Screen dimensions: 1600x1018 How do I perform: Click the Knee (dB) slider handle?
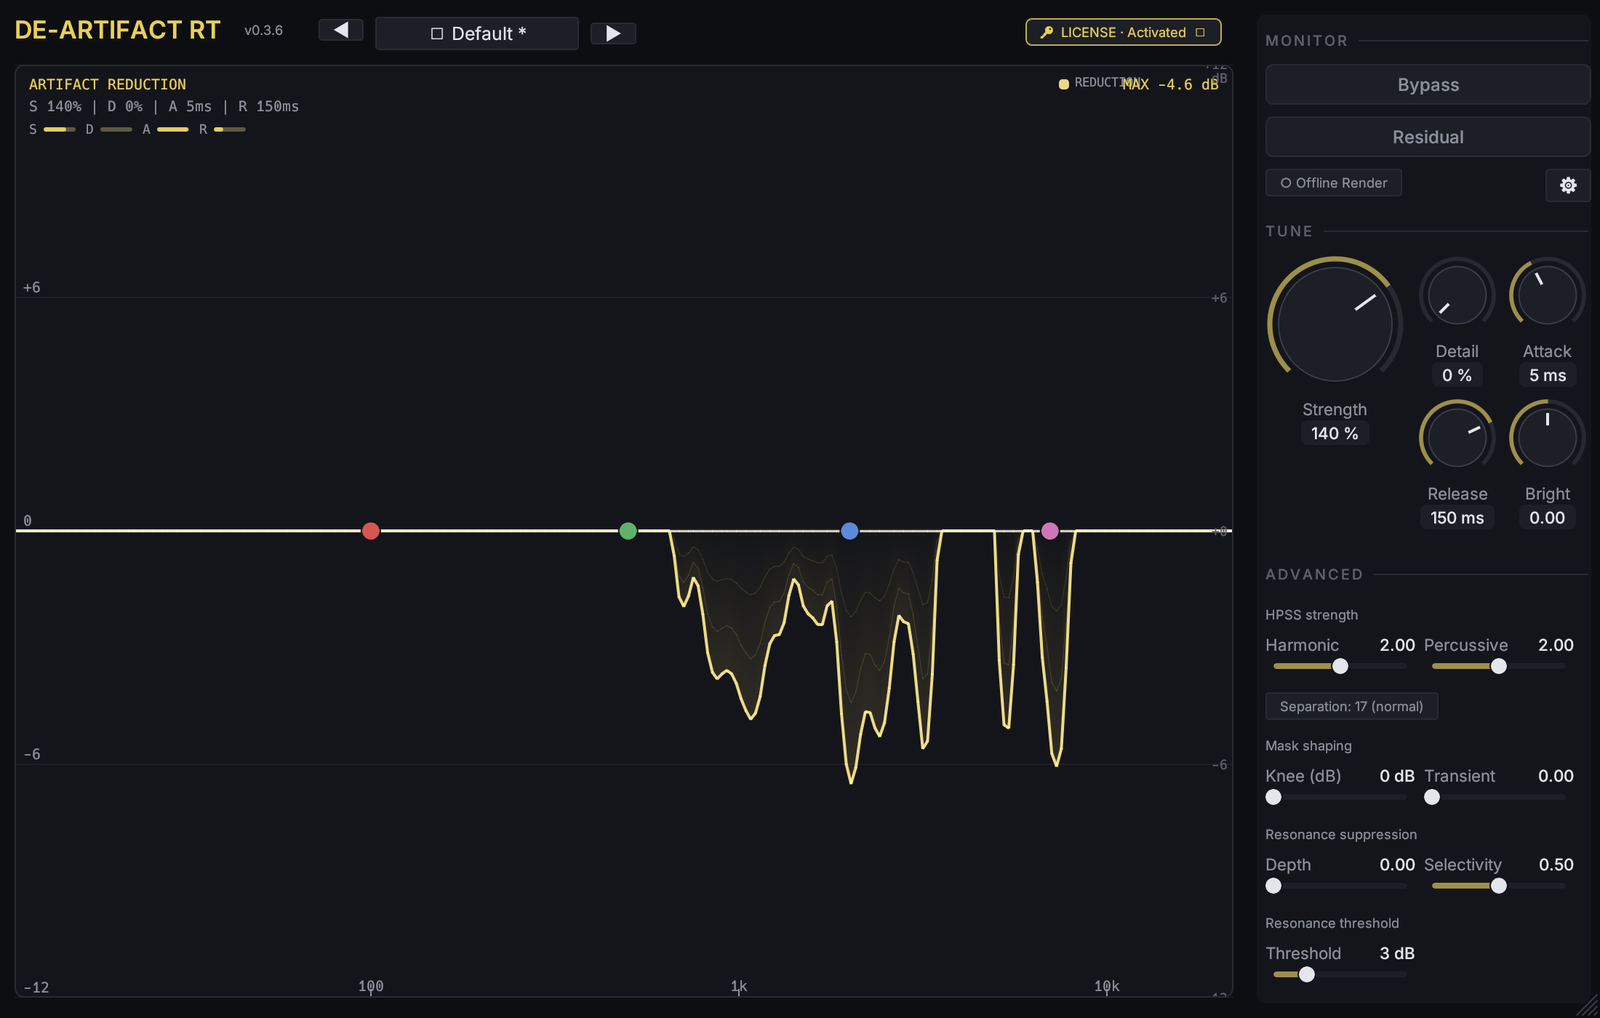1274,797
